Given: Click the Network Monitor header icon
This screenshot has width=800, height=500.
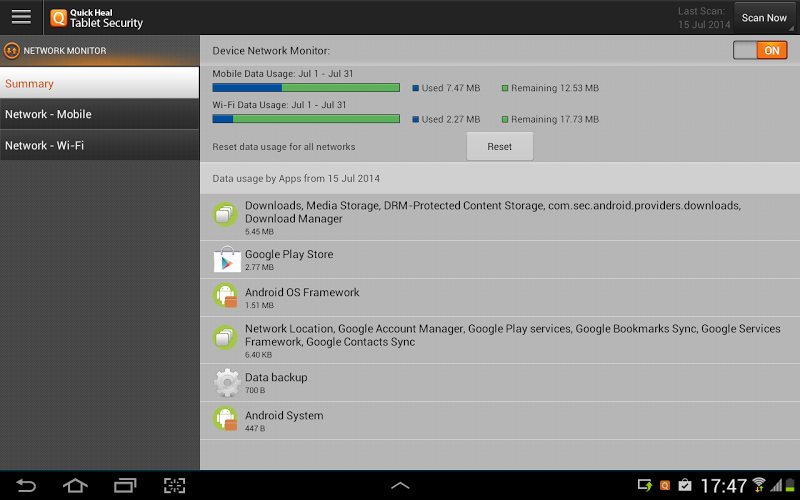Looking at the screenshot, I should point(12,51).
